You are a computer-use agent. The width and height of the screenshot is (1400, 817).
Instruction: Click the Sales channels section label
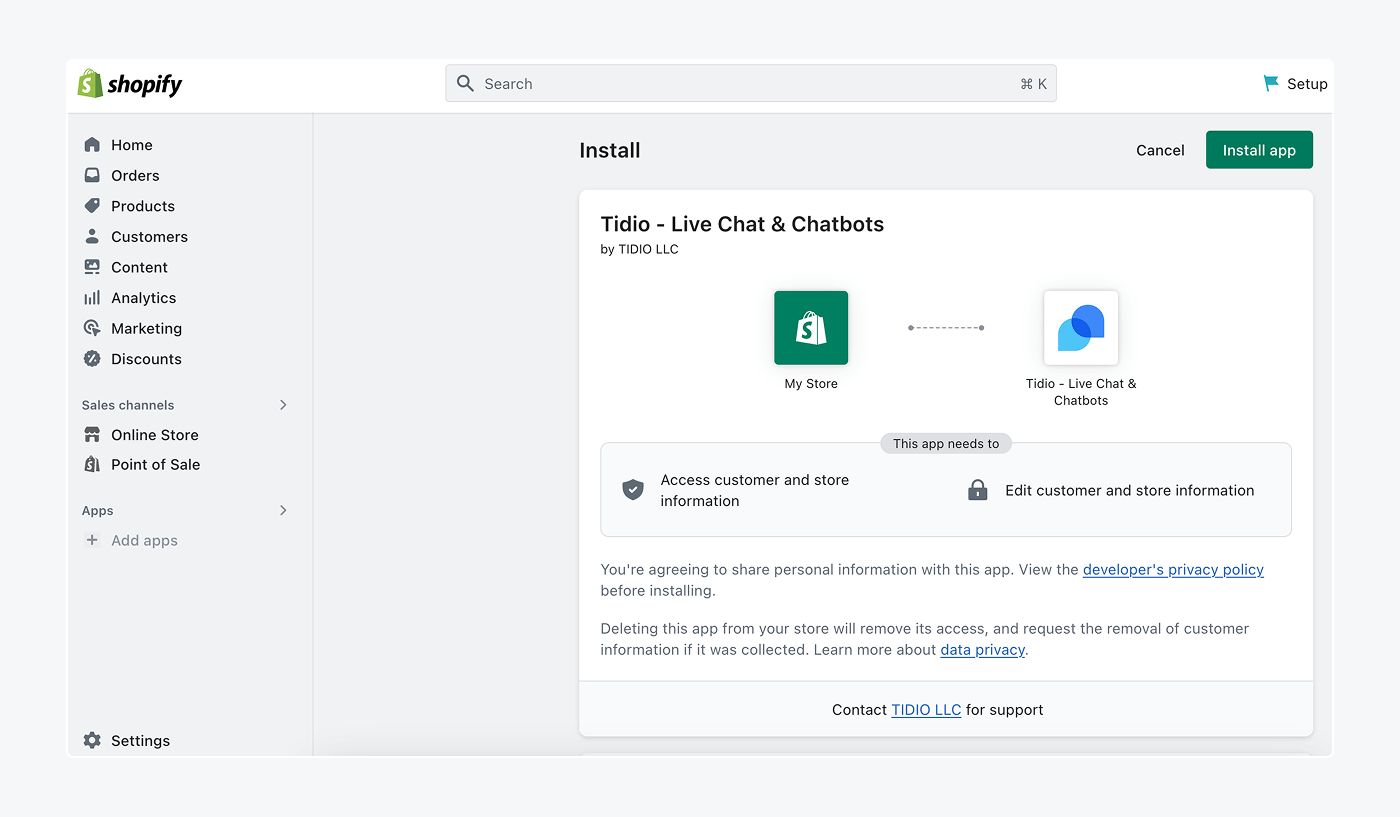[128, 405]
